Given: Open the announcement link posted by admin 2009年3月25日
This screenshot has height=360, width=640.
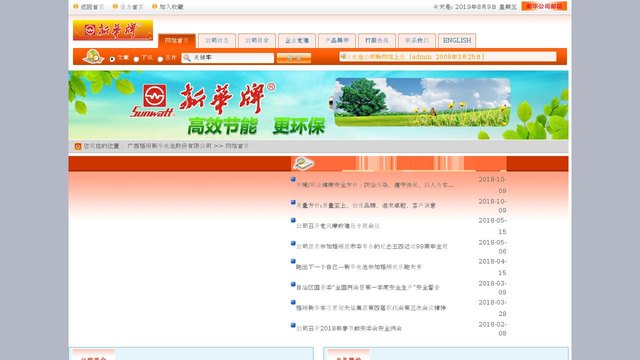Looking at the screenshot, I should 415,57.
